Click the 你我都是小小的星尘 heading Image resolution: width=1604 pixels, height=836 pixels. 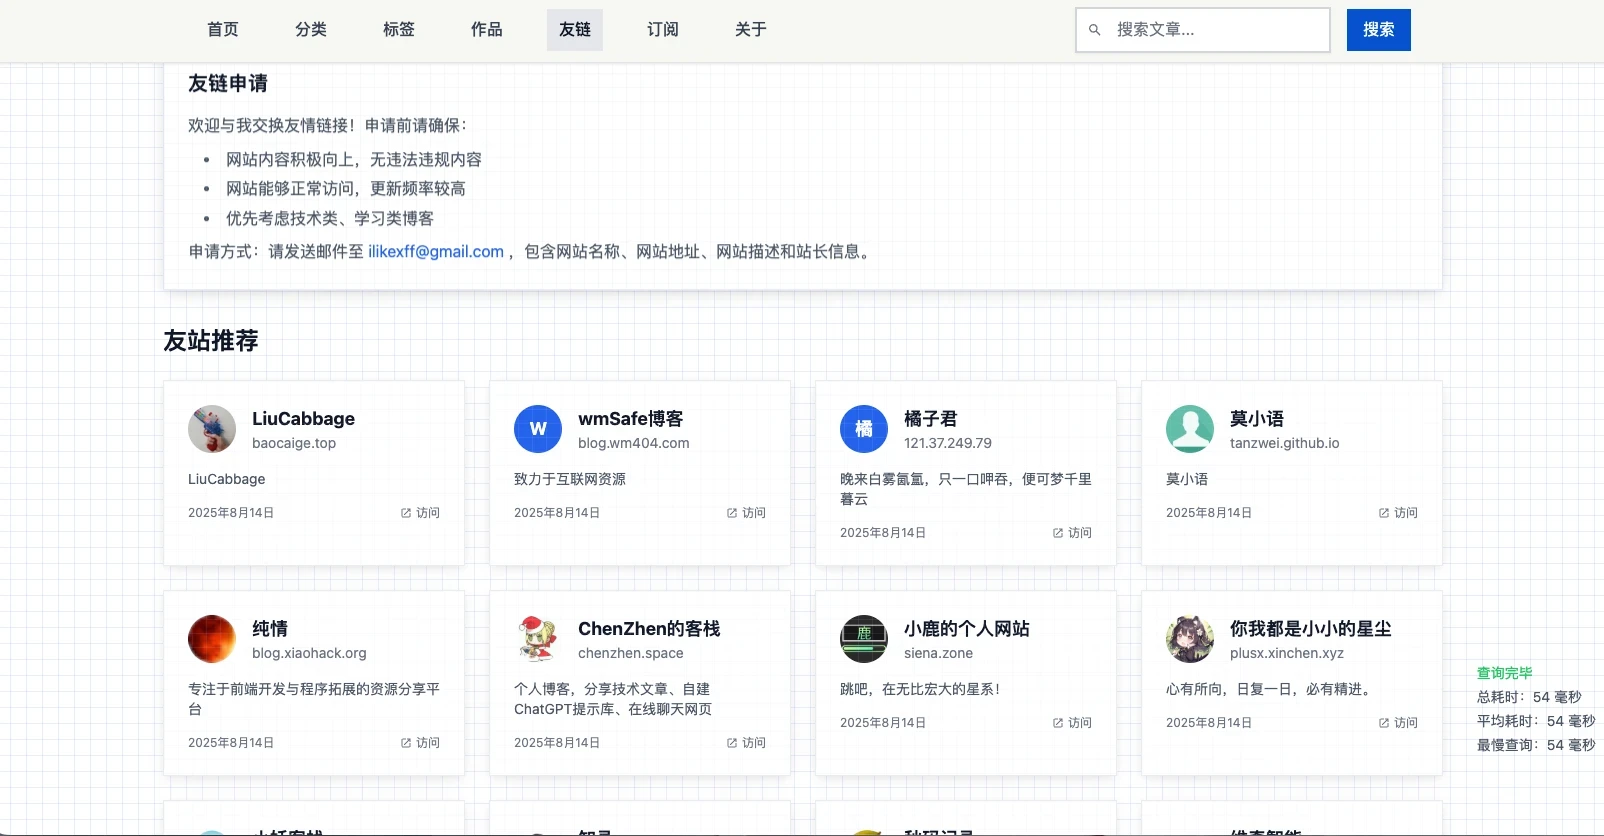pyautogui.click(x=1311, y=629)
